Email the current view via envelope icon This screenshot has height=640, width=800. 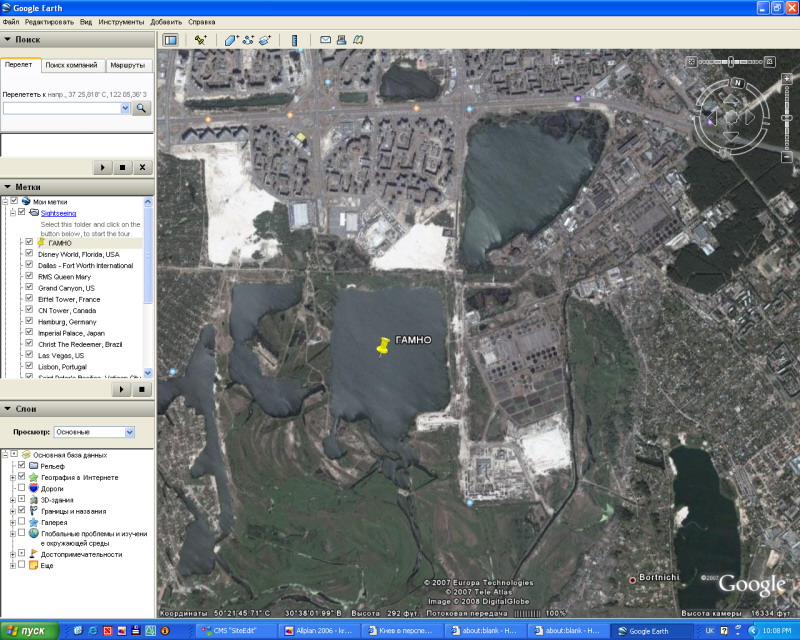tap(326, 40)
